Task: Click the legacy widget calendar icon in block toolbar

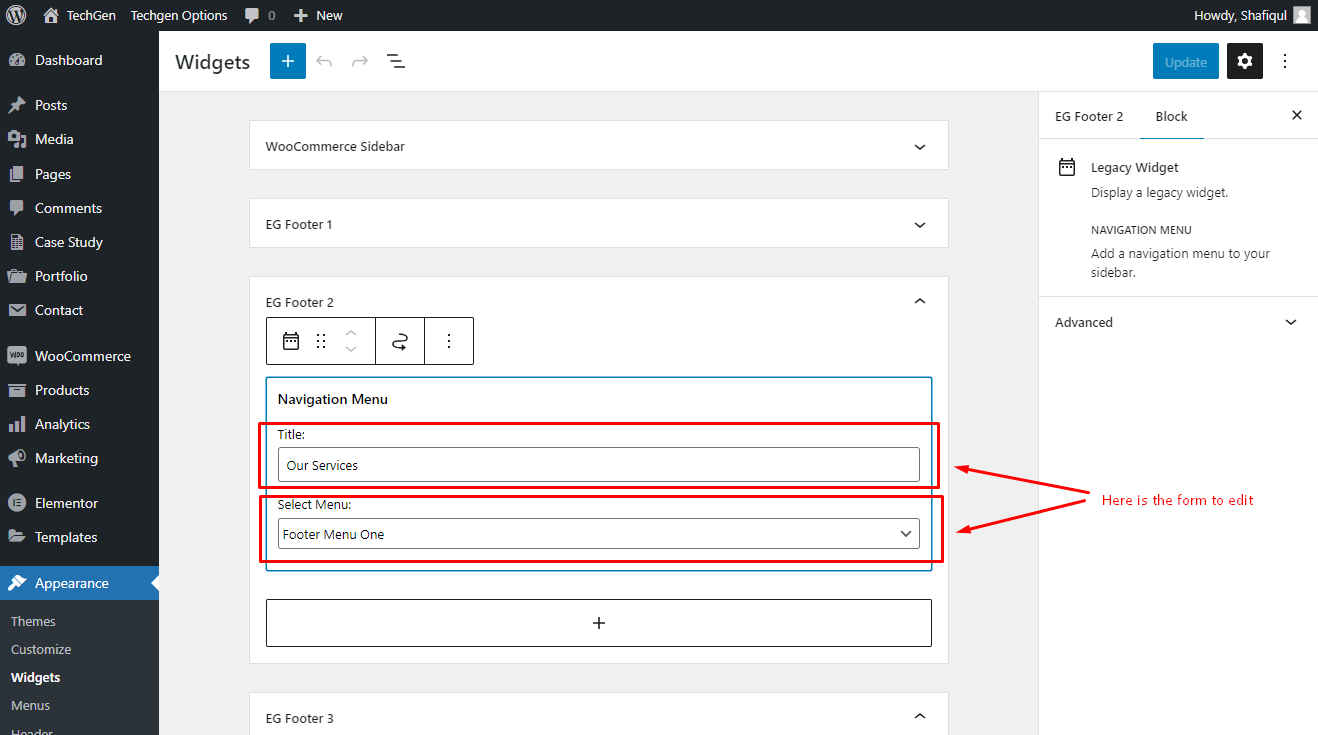Action: (291, 341)
